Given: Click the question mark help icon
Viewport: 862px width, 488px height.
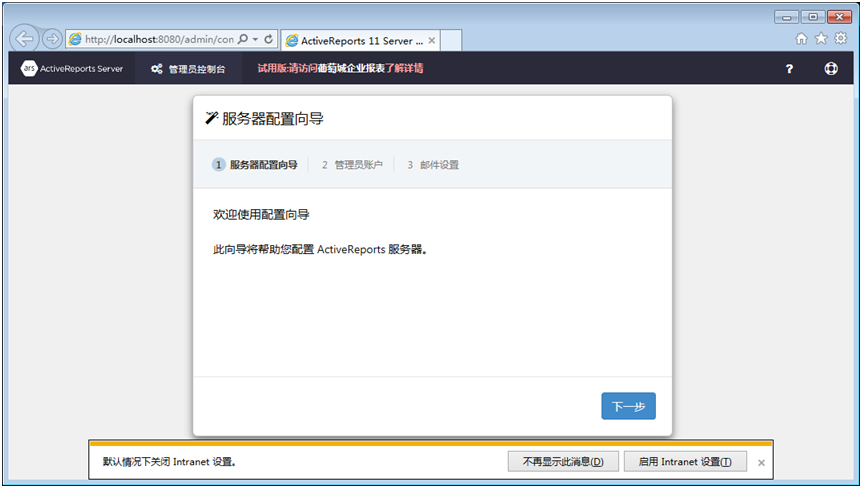Looking at the screenshot, I should (789, 69).
